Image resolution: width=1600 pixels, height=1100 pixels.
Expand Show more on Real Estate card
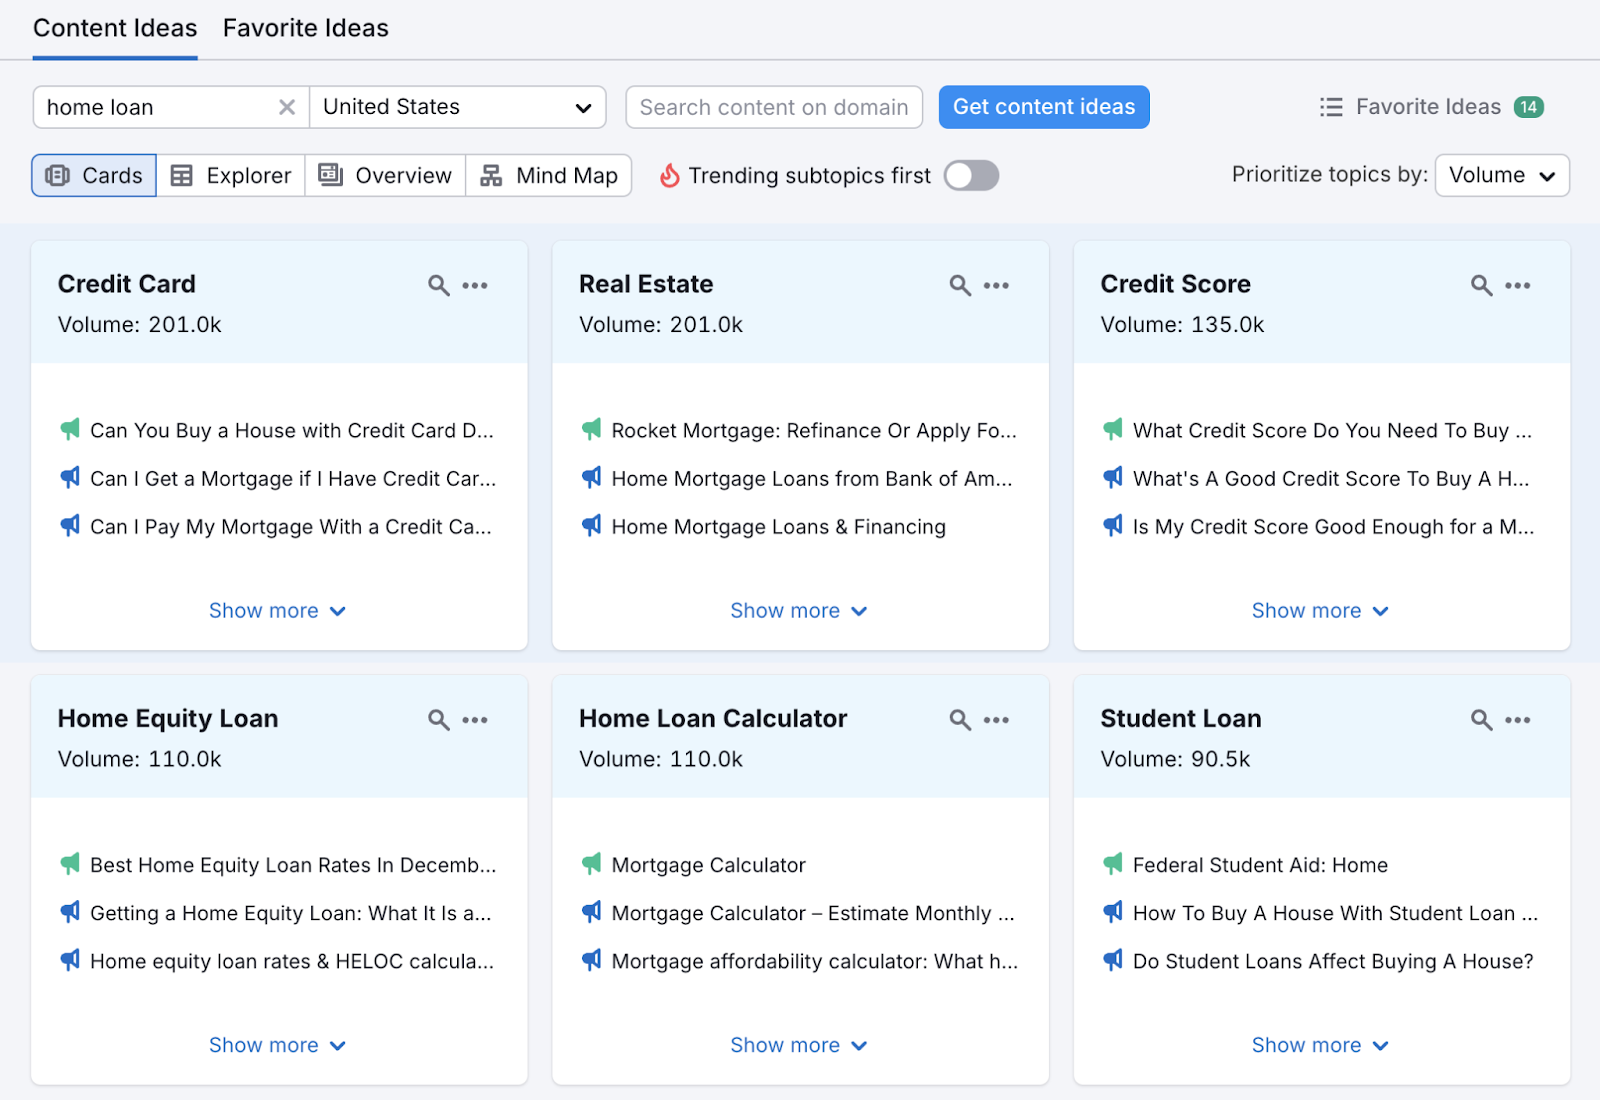coord(799,611)
